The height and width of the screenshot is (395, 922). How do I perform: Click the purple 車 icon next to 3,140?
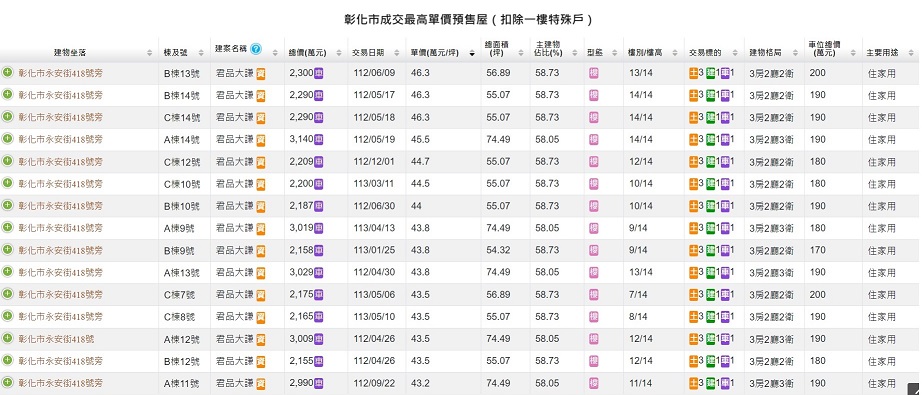point(319,140)
